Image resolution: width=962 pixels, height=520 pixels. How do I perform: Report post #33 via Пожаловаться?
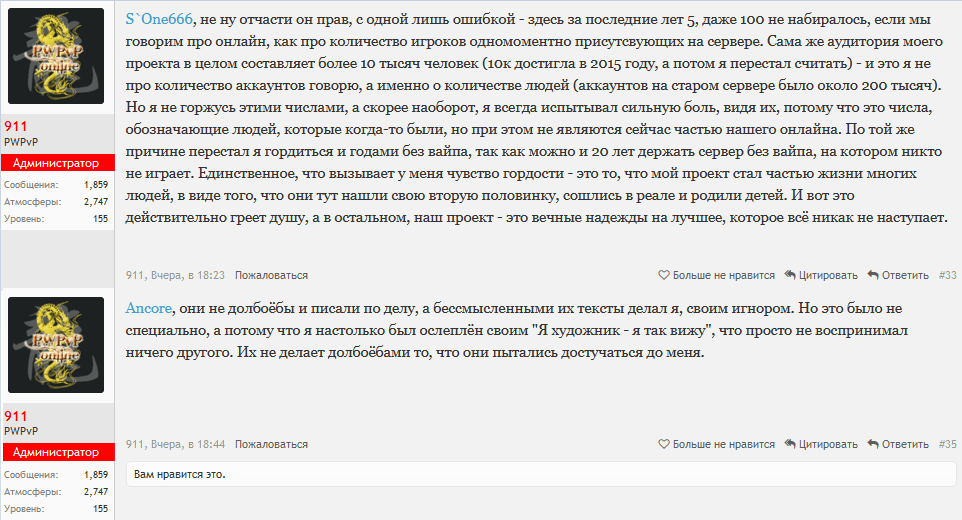point(271,275)
